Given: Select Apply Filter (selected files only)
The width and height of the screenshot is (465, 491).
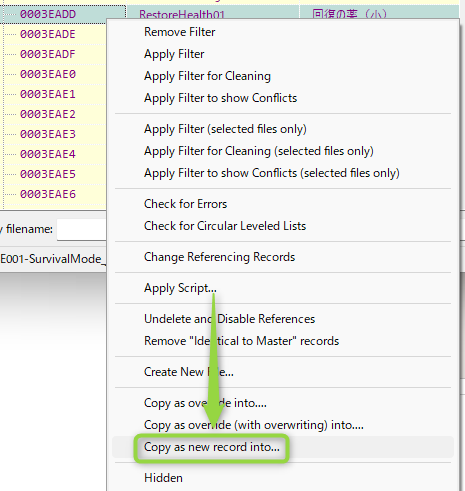Looking at the screenshot, I should point(225,129).
